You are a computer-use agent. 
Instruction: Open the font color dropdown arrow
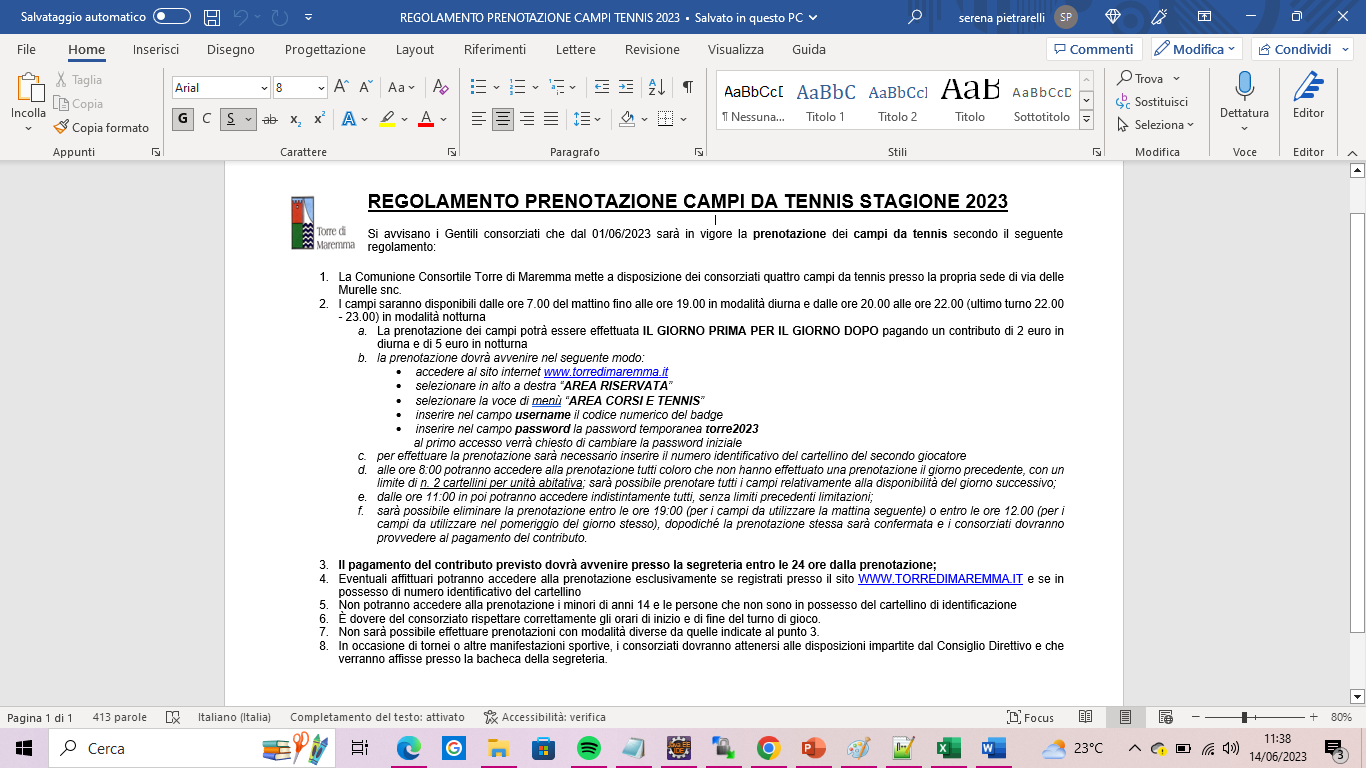443,119
